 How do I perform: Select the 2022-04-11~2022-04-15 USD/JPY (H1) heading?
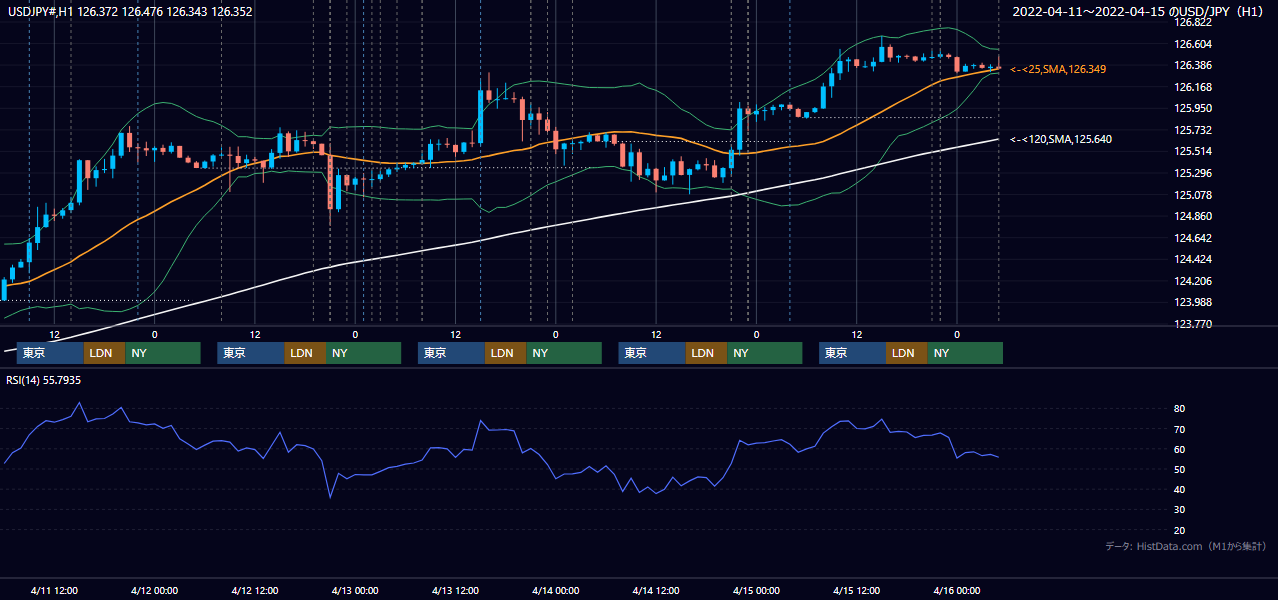tap(1139, 12)
